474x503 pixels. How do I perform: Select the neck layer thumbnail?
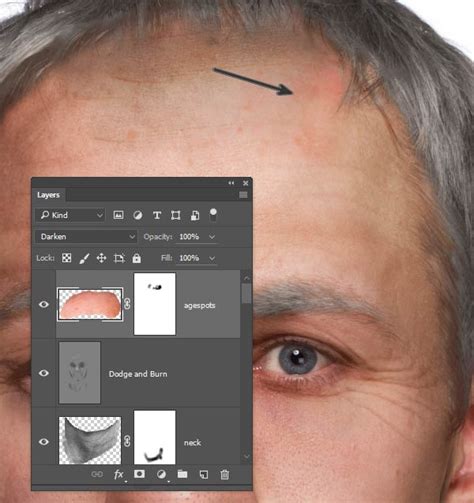point(90,440)
